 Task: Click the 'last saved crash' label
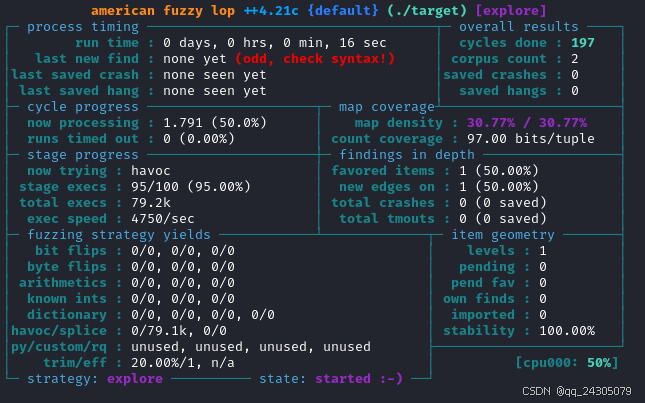pos(75,75)
